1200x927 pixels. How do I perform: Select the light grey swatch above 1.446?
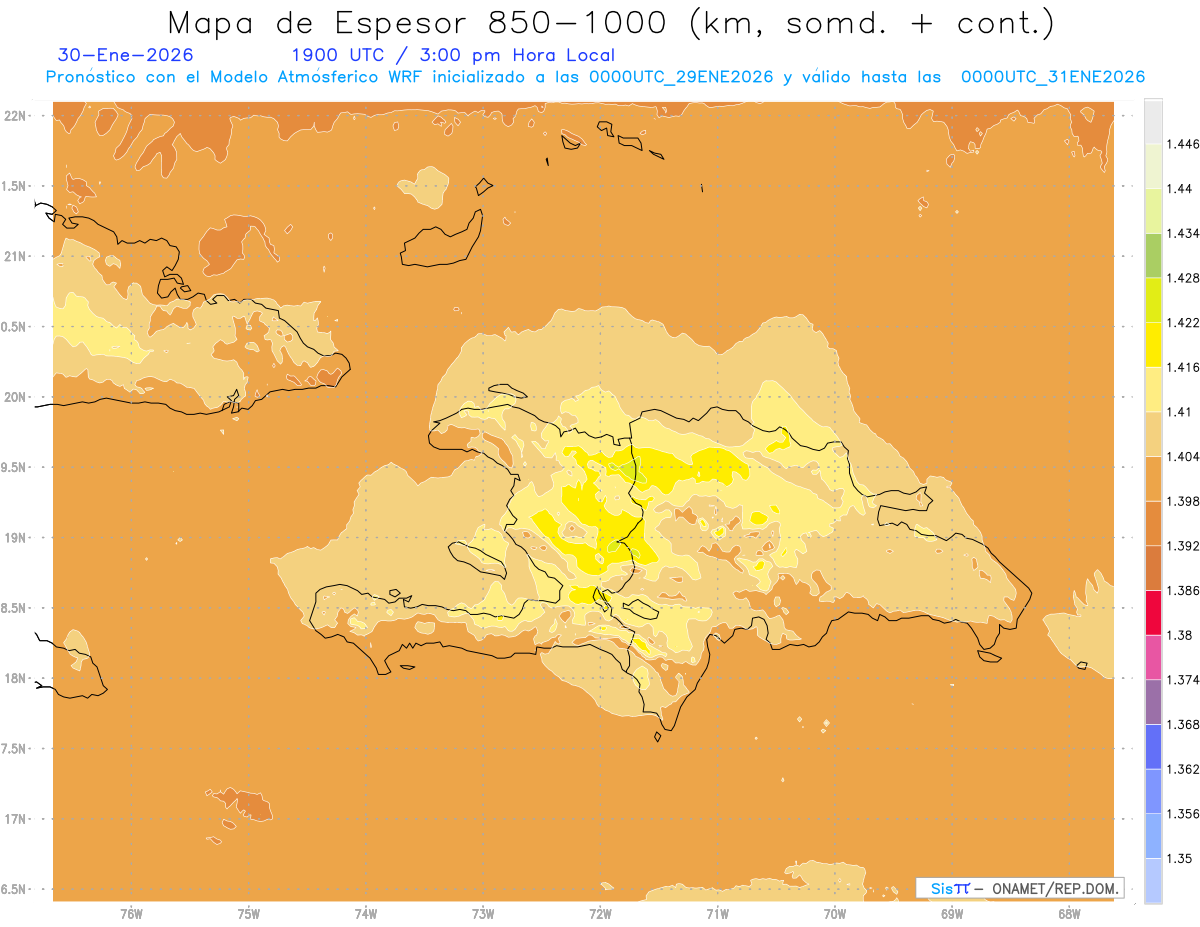point(1152,121)
